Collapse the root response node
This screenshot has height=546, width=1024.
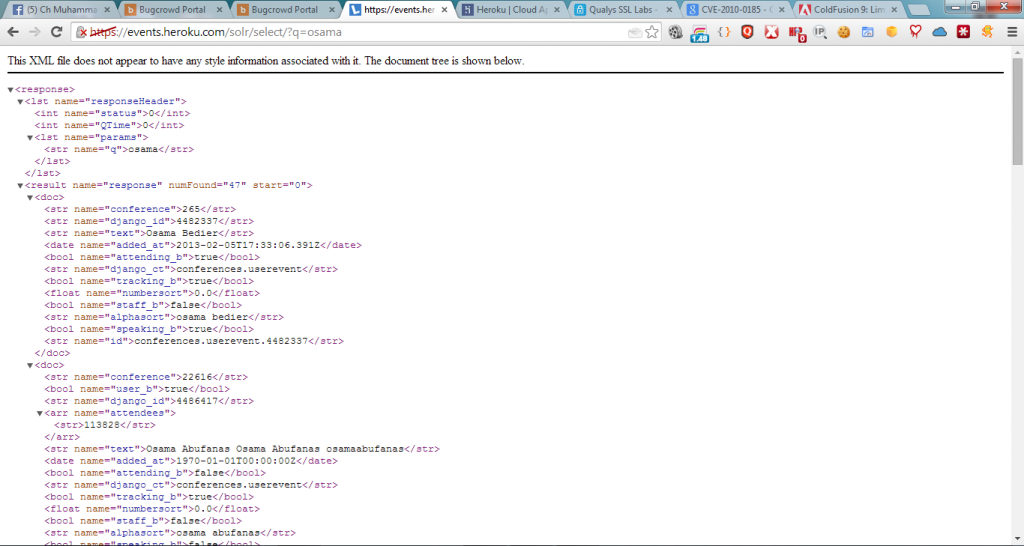click(10, 89)
